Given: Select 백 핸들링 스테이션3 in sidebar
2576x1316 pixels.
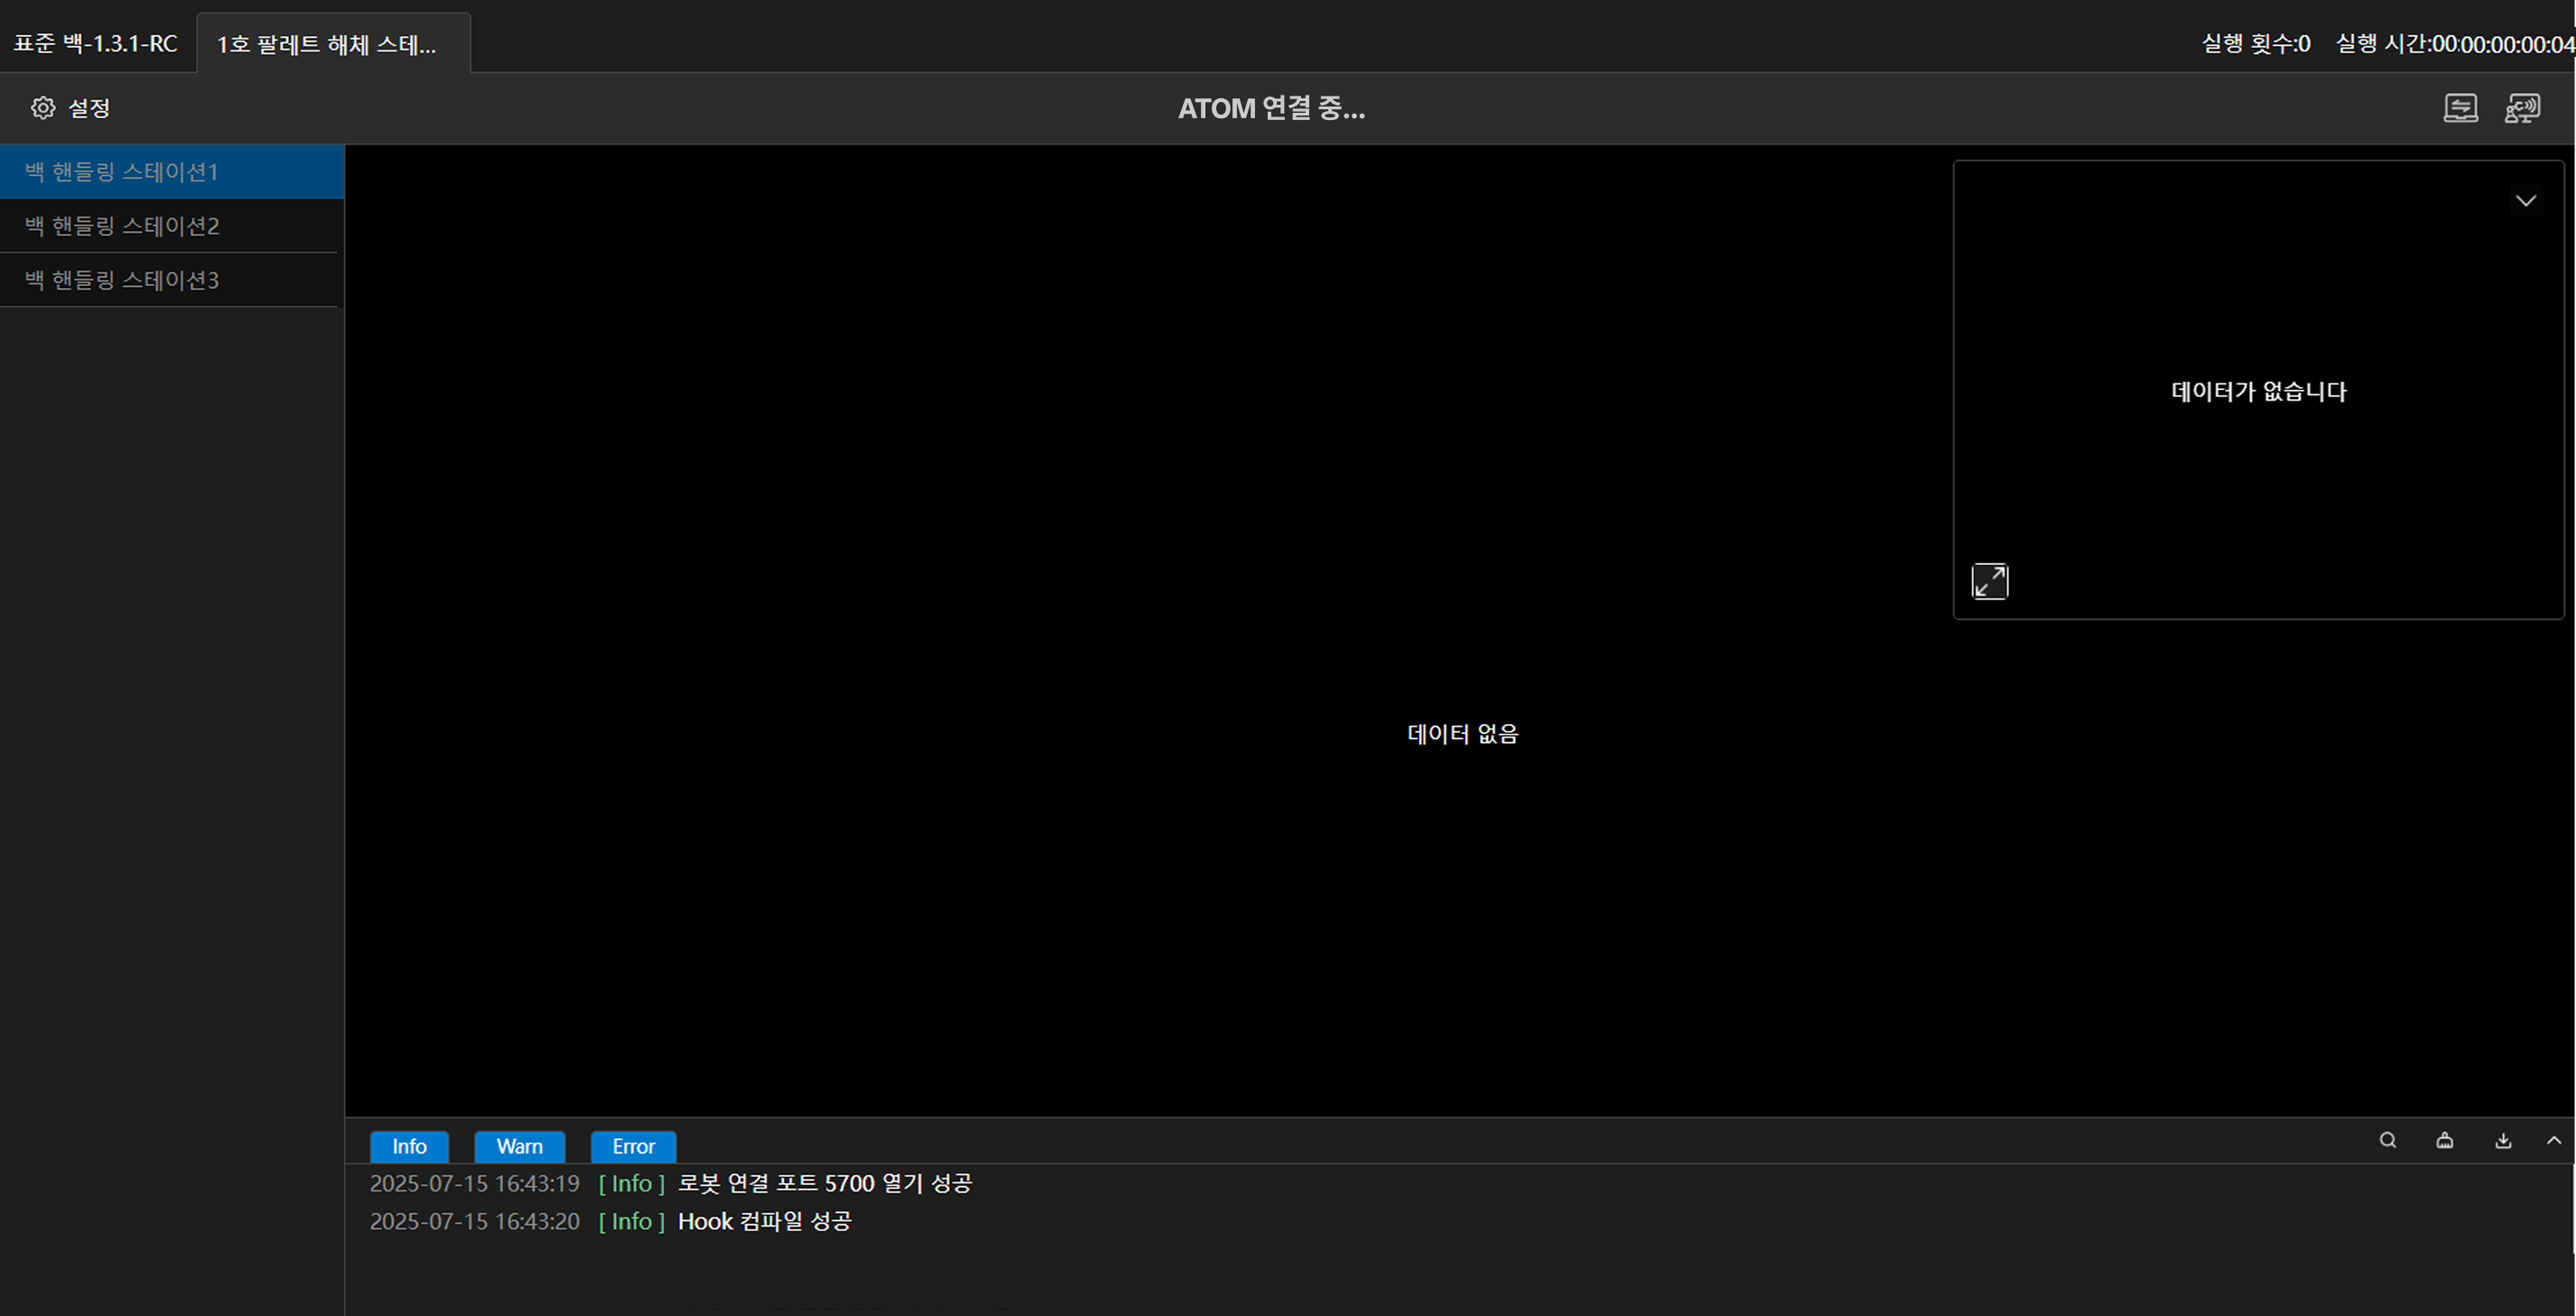Looking at the screenshot, I should tap(122, 280).
